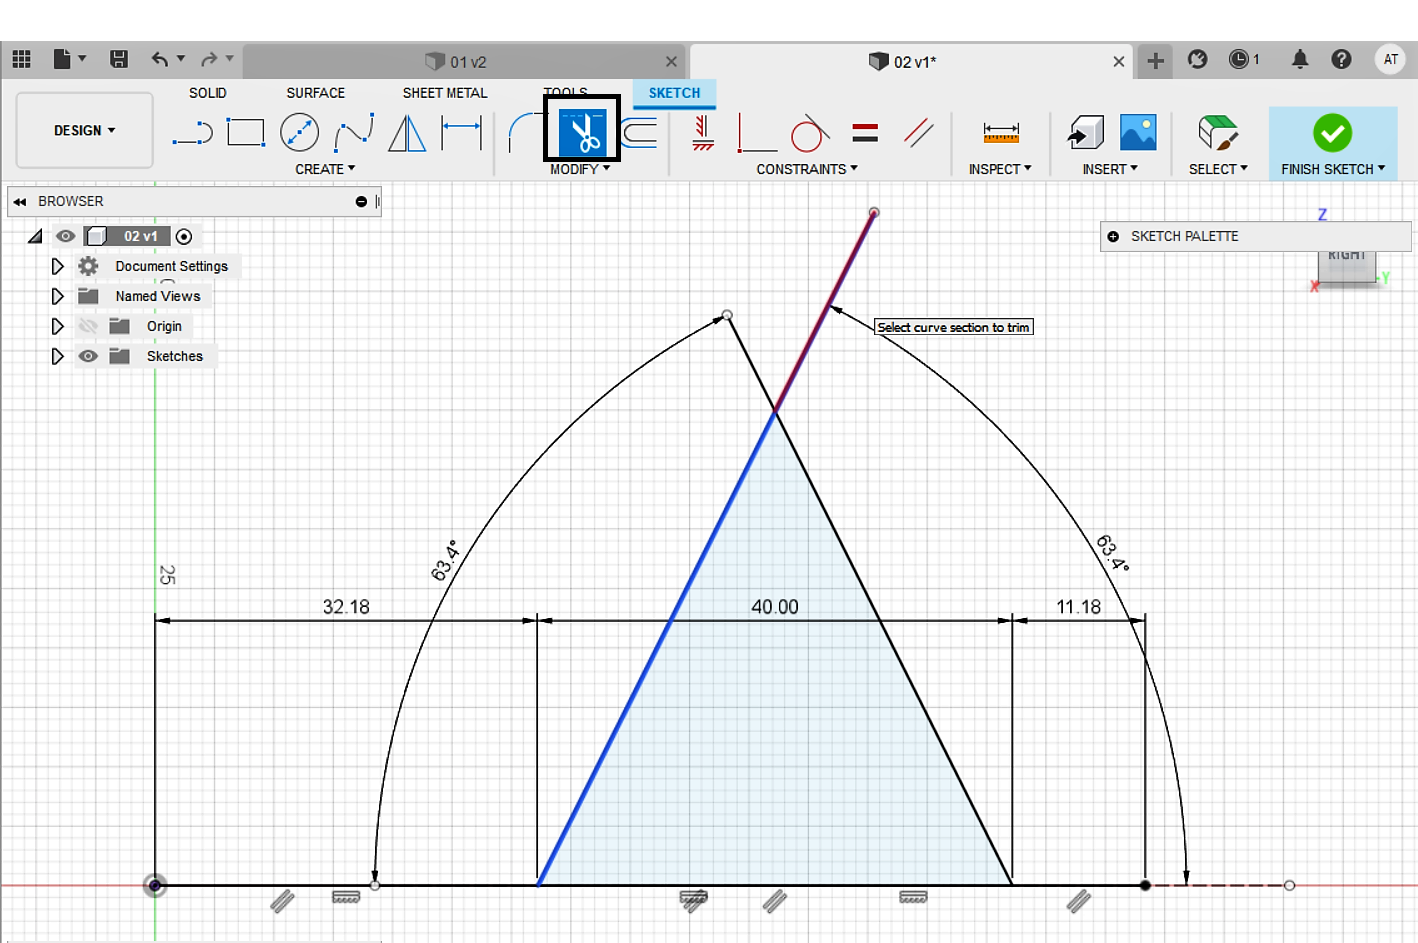Select the Offset tool
Image resolution: width=1418 pixels, height=943 pixels.
point(639,132)
